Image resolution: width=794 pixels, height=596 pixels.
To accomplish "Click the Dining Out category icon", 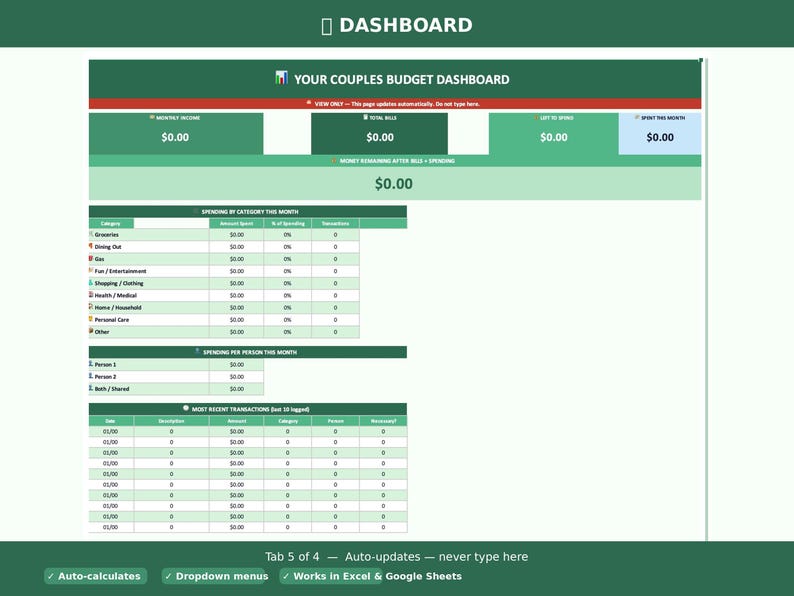I will coord(91,246).
